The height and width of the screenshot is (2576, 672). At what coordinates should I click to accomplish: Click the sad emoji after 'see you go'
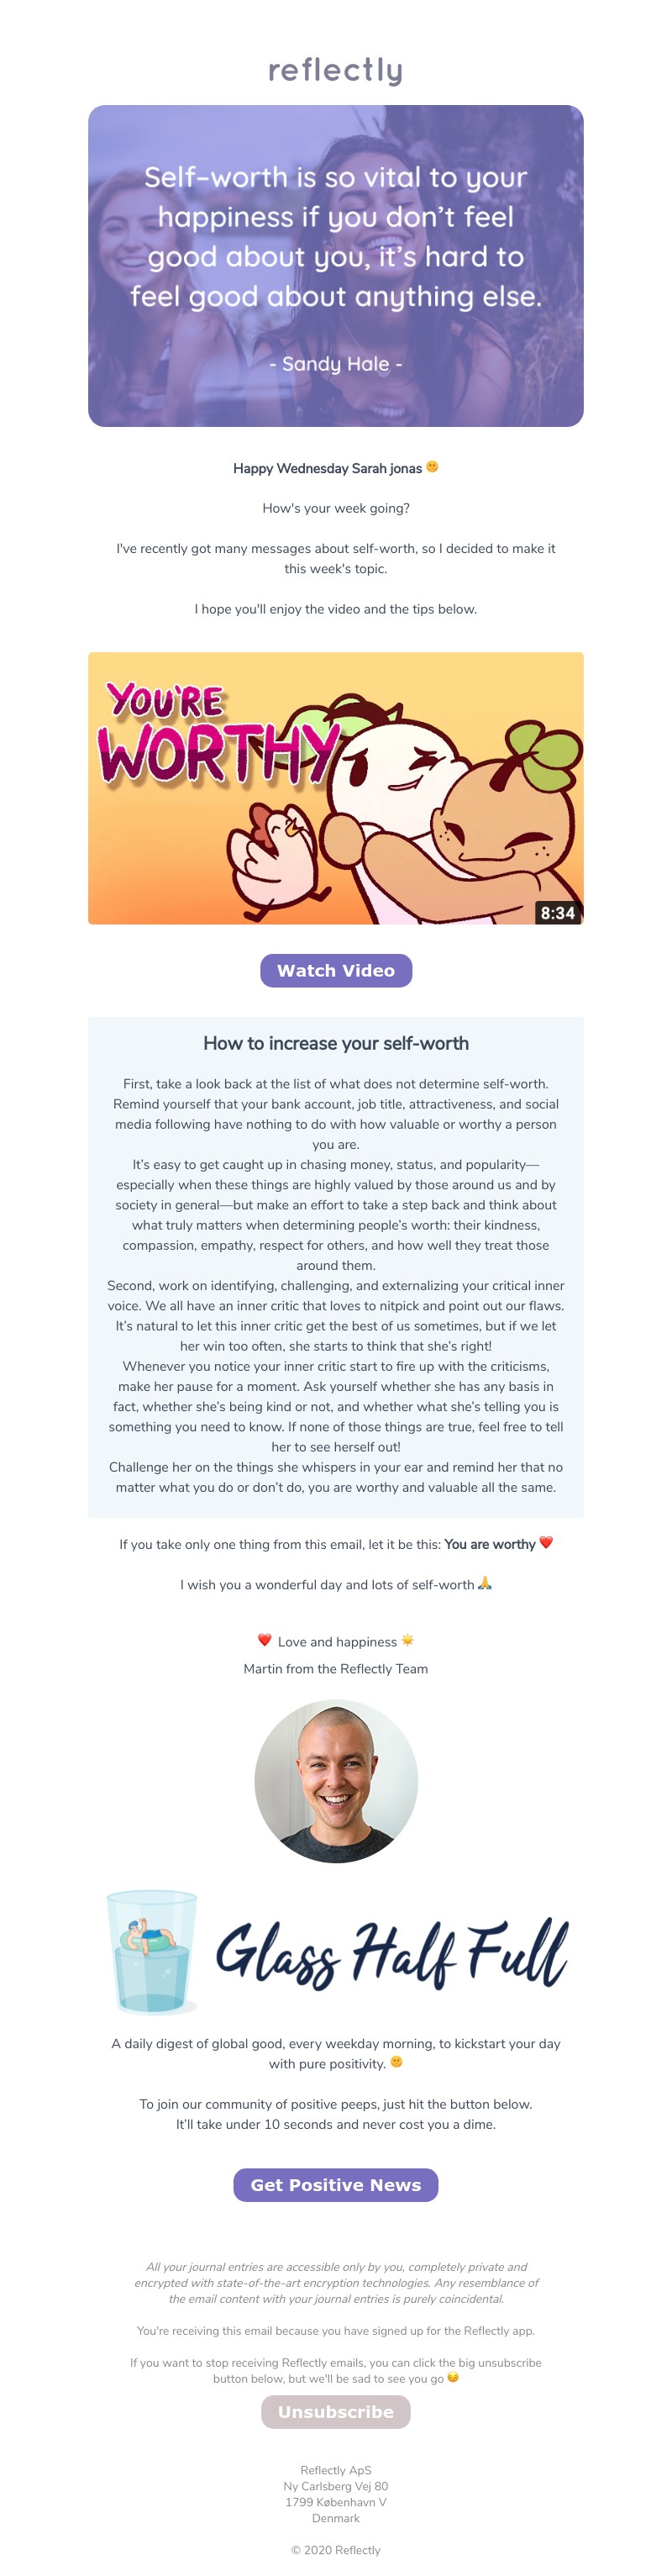(453, 2378)
